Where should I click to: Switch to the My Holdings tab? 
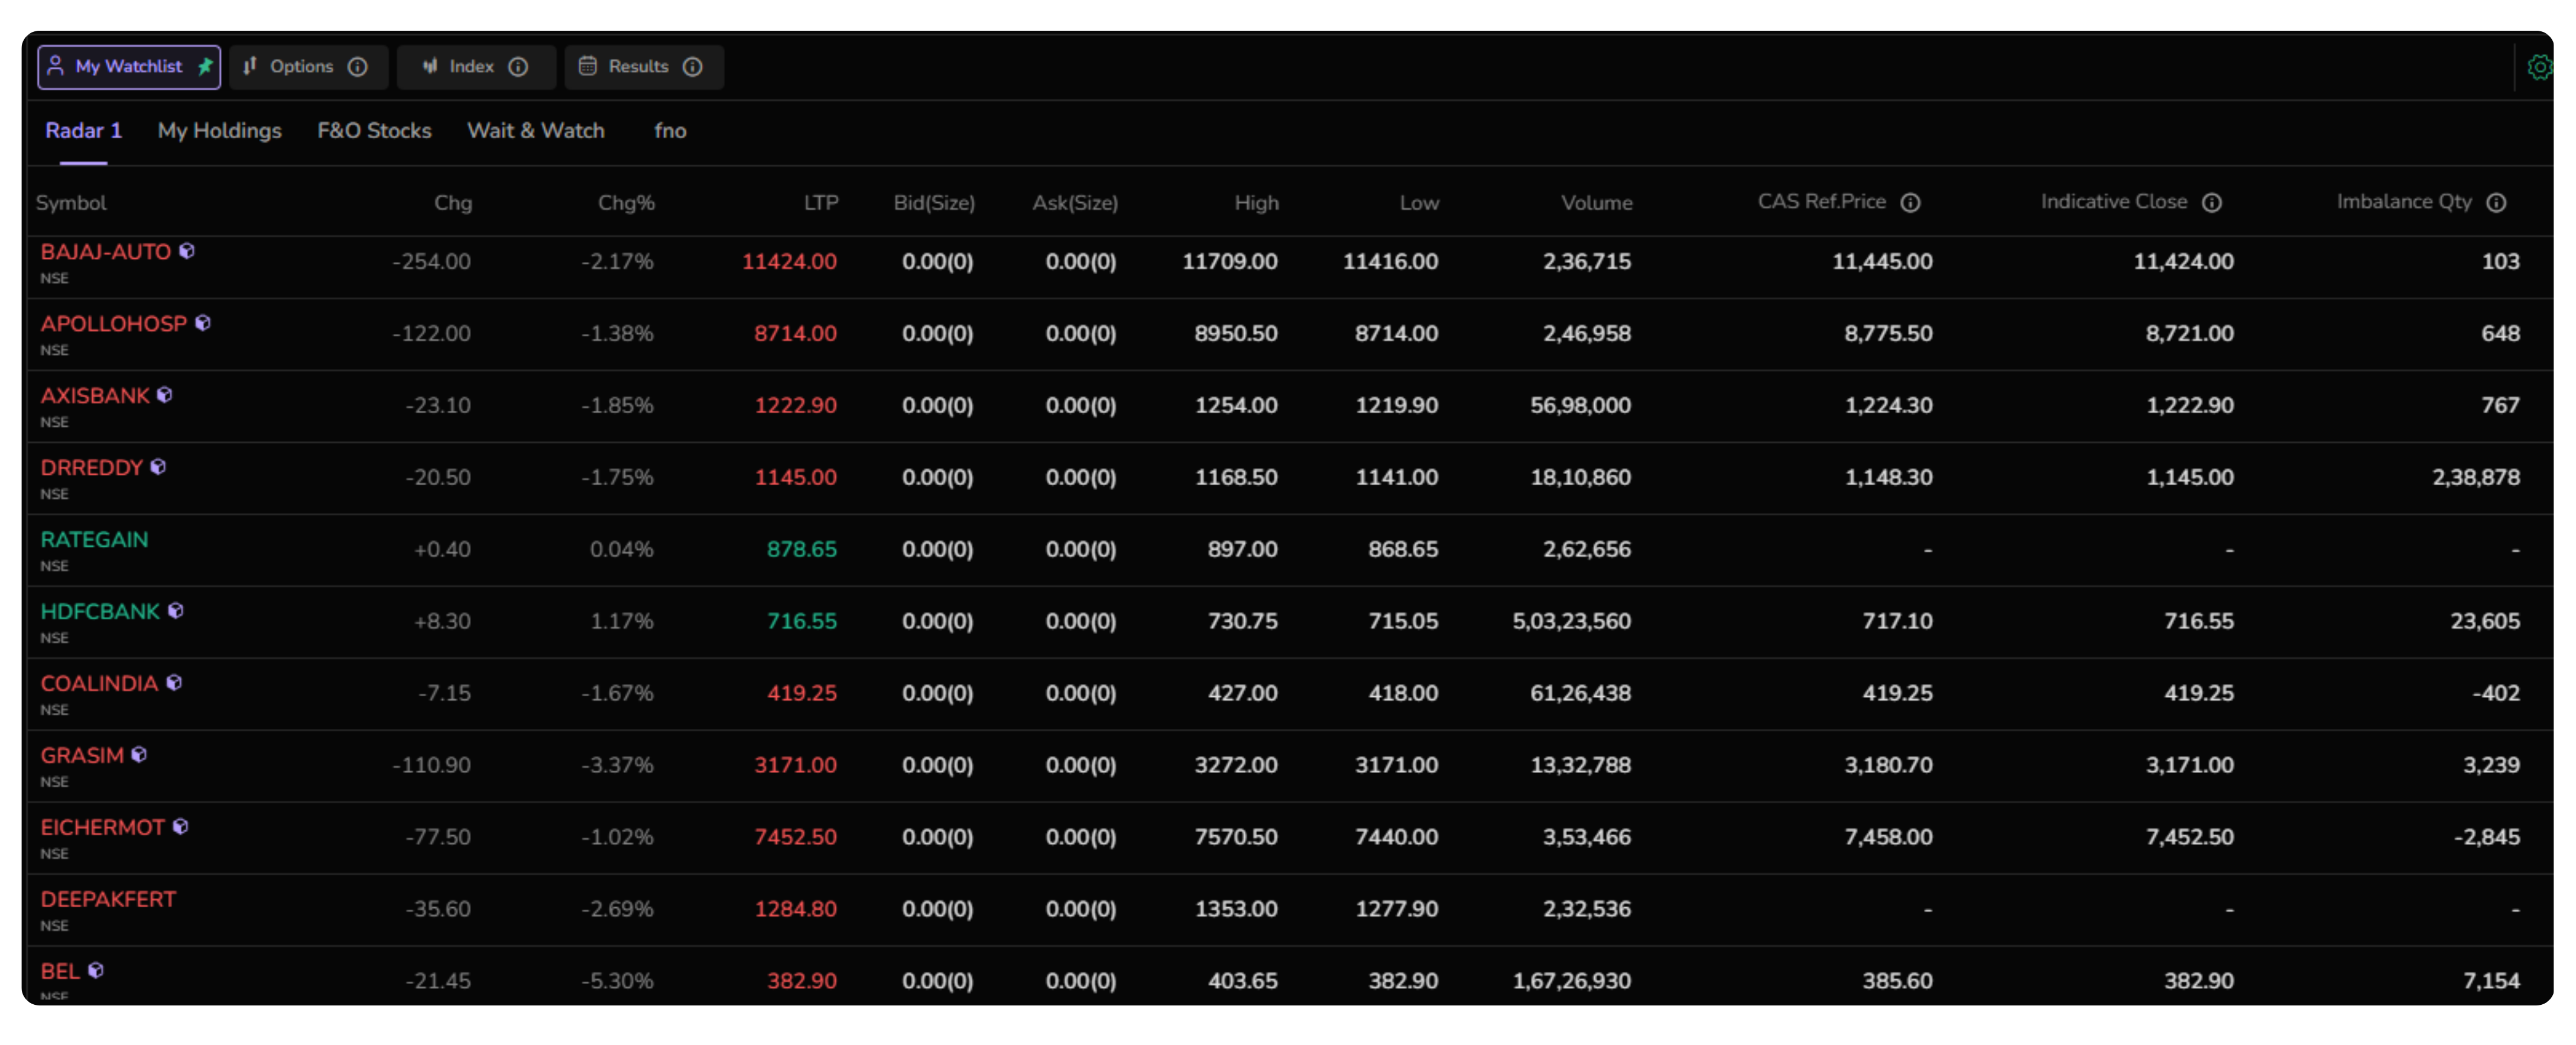click(x=220, y=131)
